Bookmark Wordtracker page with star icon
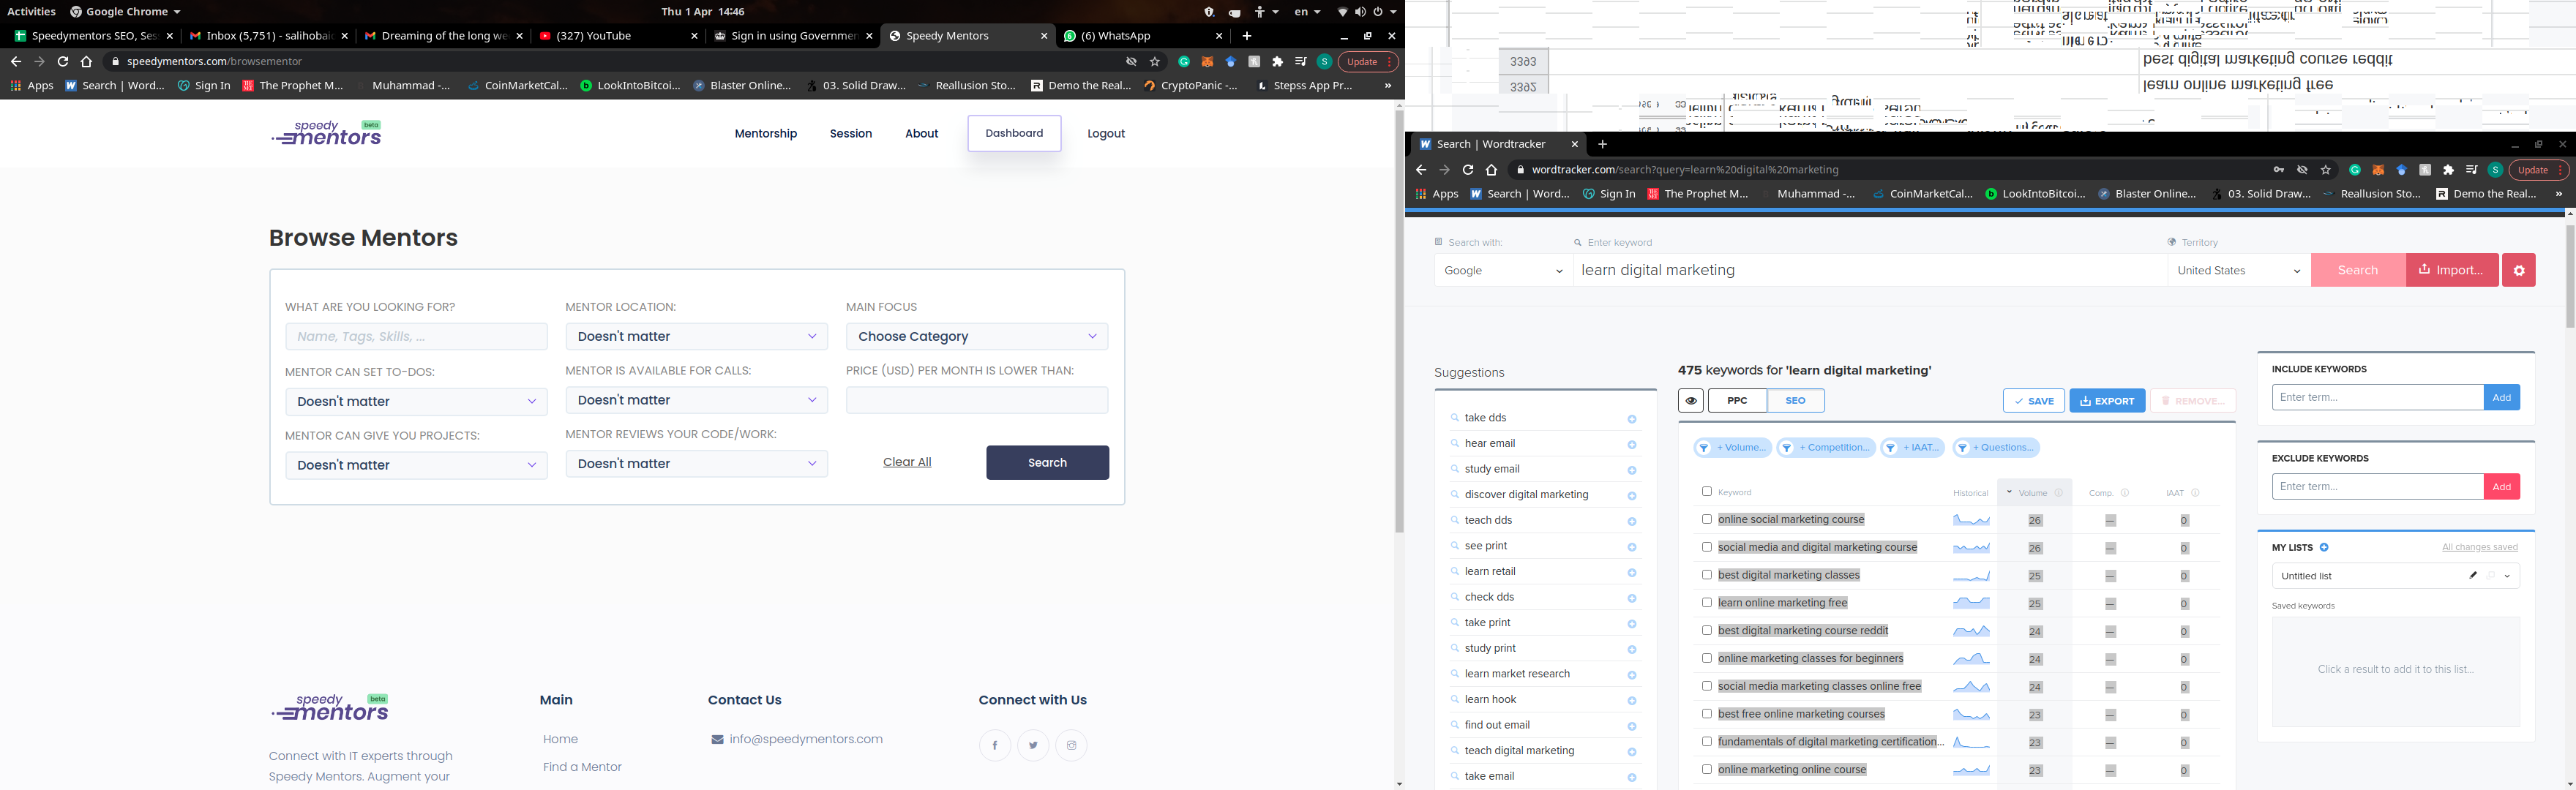Viewport: 2576px width, 790px height. [2326, 170]
